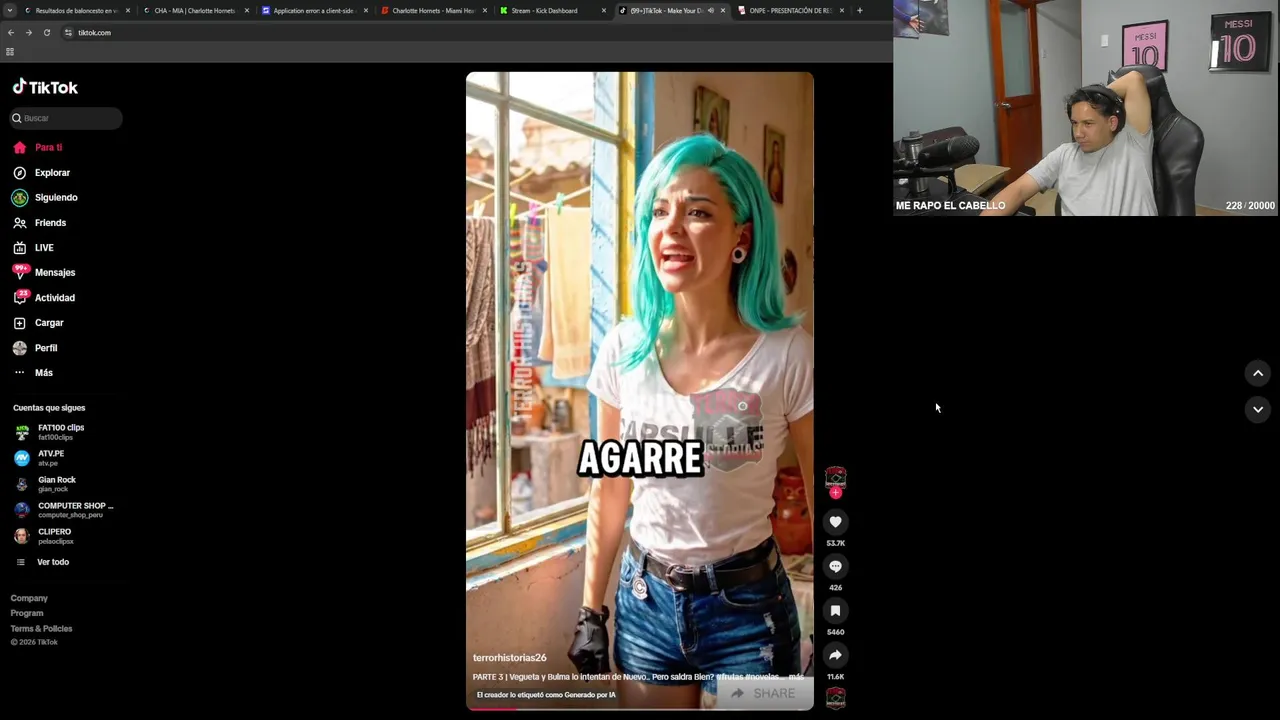Close the ONPE tab
The width and height of the screenshot is (1280, 720).
(x=841, y=10)
